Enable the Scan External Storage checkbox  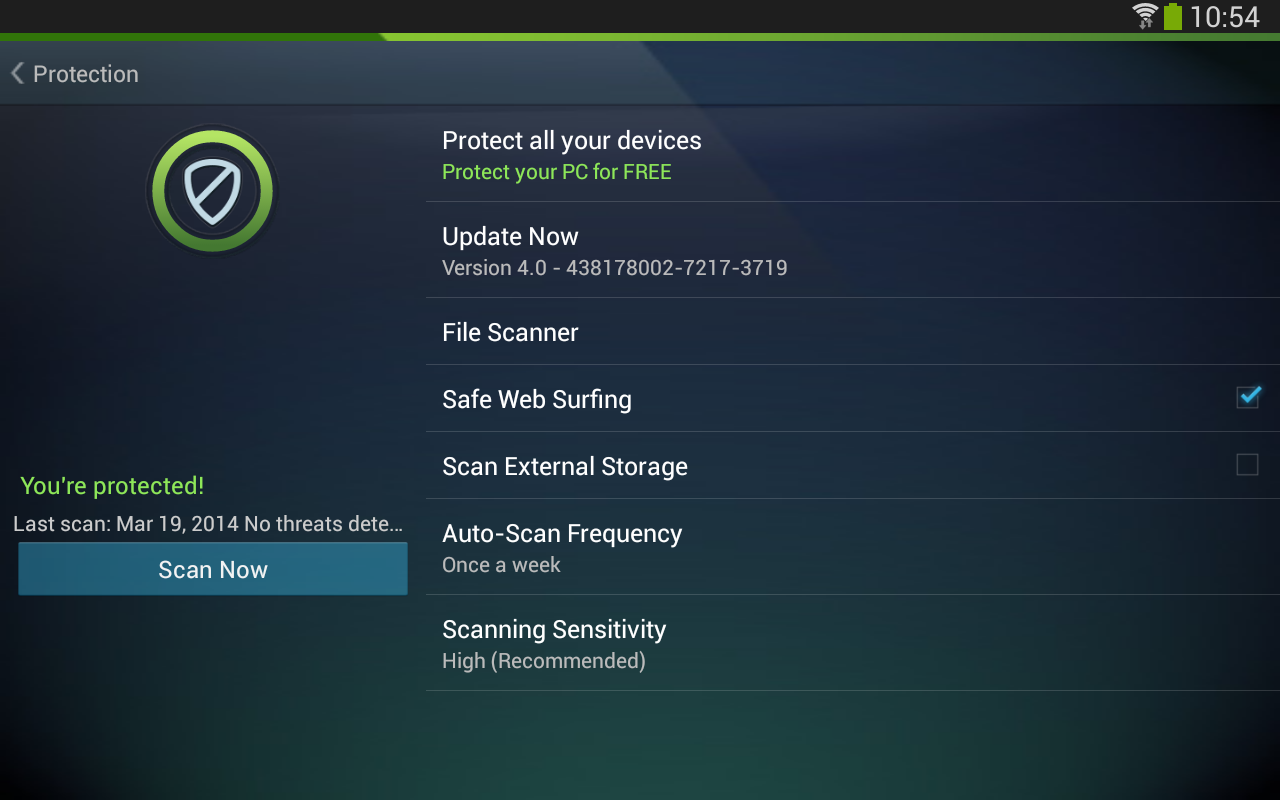tap(1247, 464)
